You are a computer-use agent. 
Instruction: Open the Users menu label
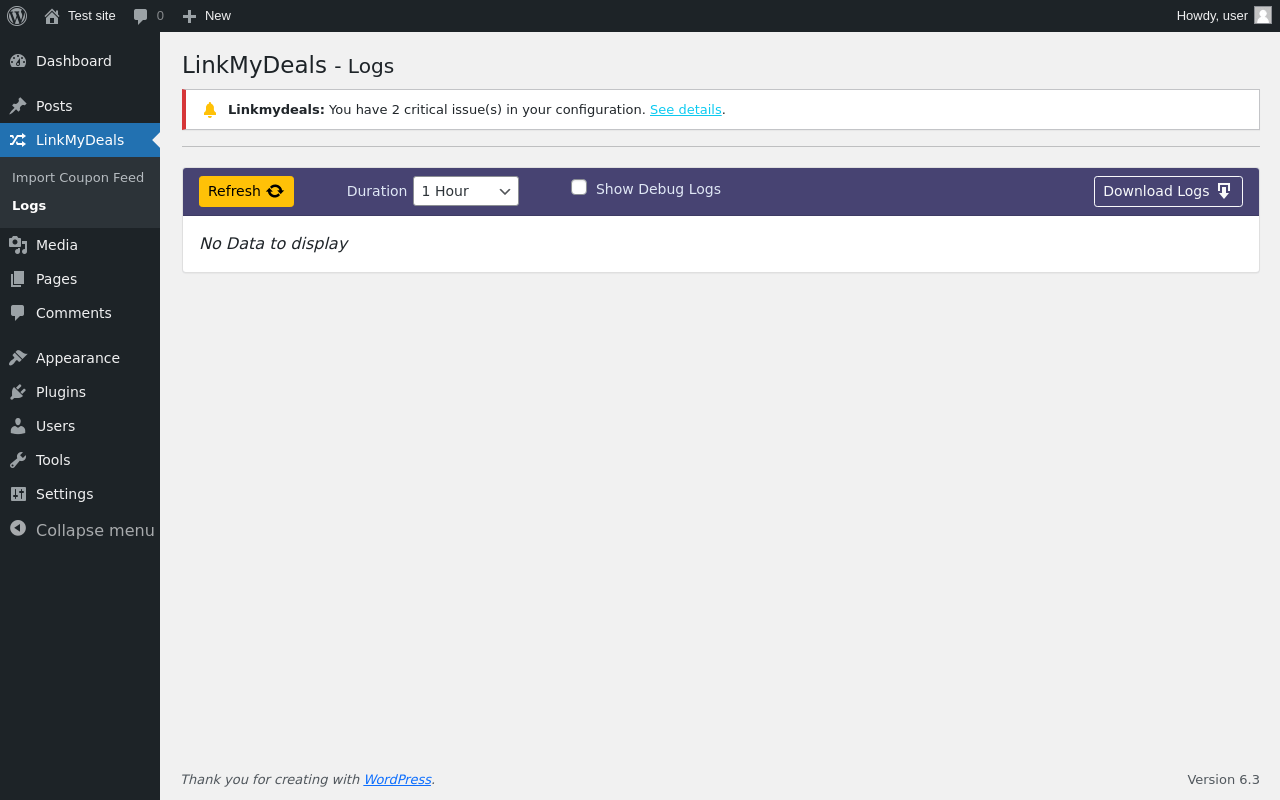coord(55,426)
